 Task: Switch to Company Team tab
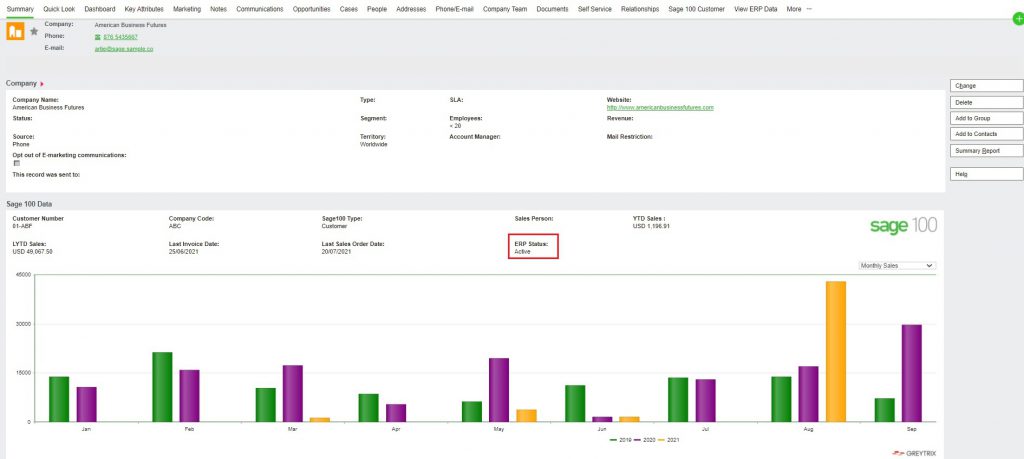click(x=505, y=9)
